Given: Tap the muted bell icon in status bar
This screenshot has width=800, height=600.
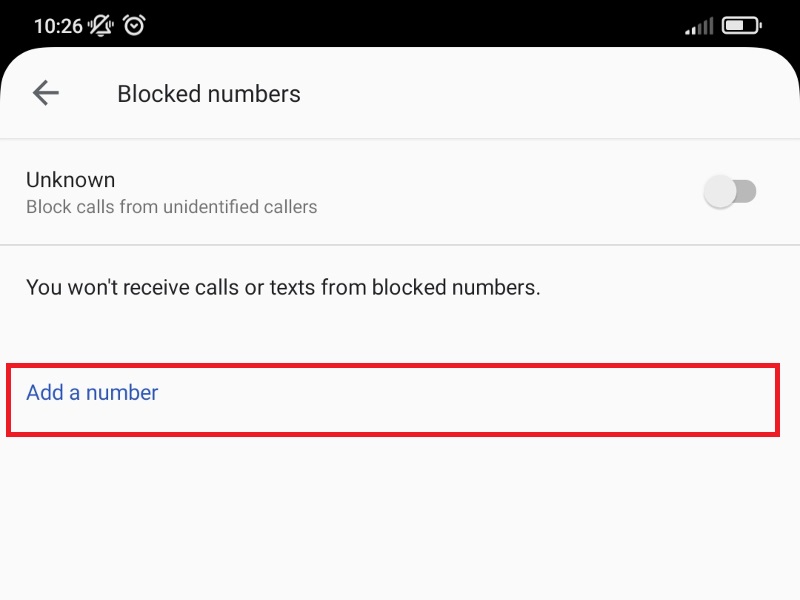Looking at the screenshot, I should point(101,25).
